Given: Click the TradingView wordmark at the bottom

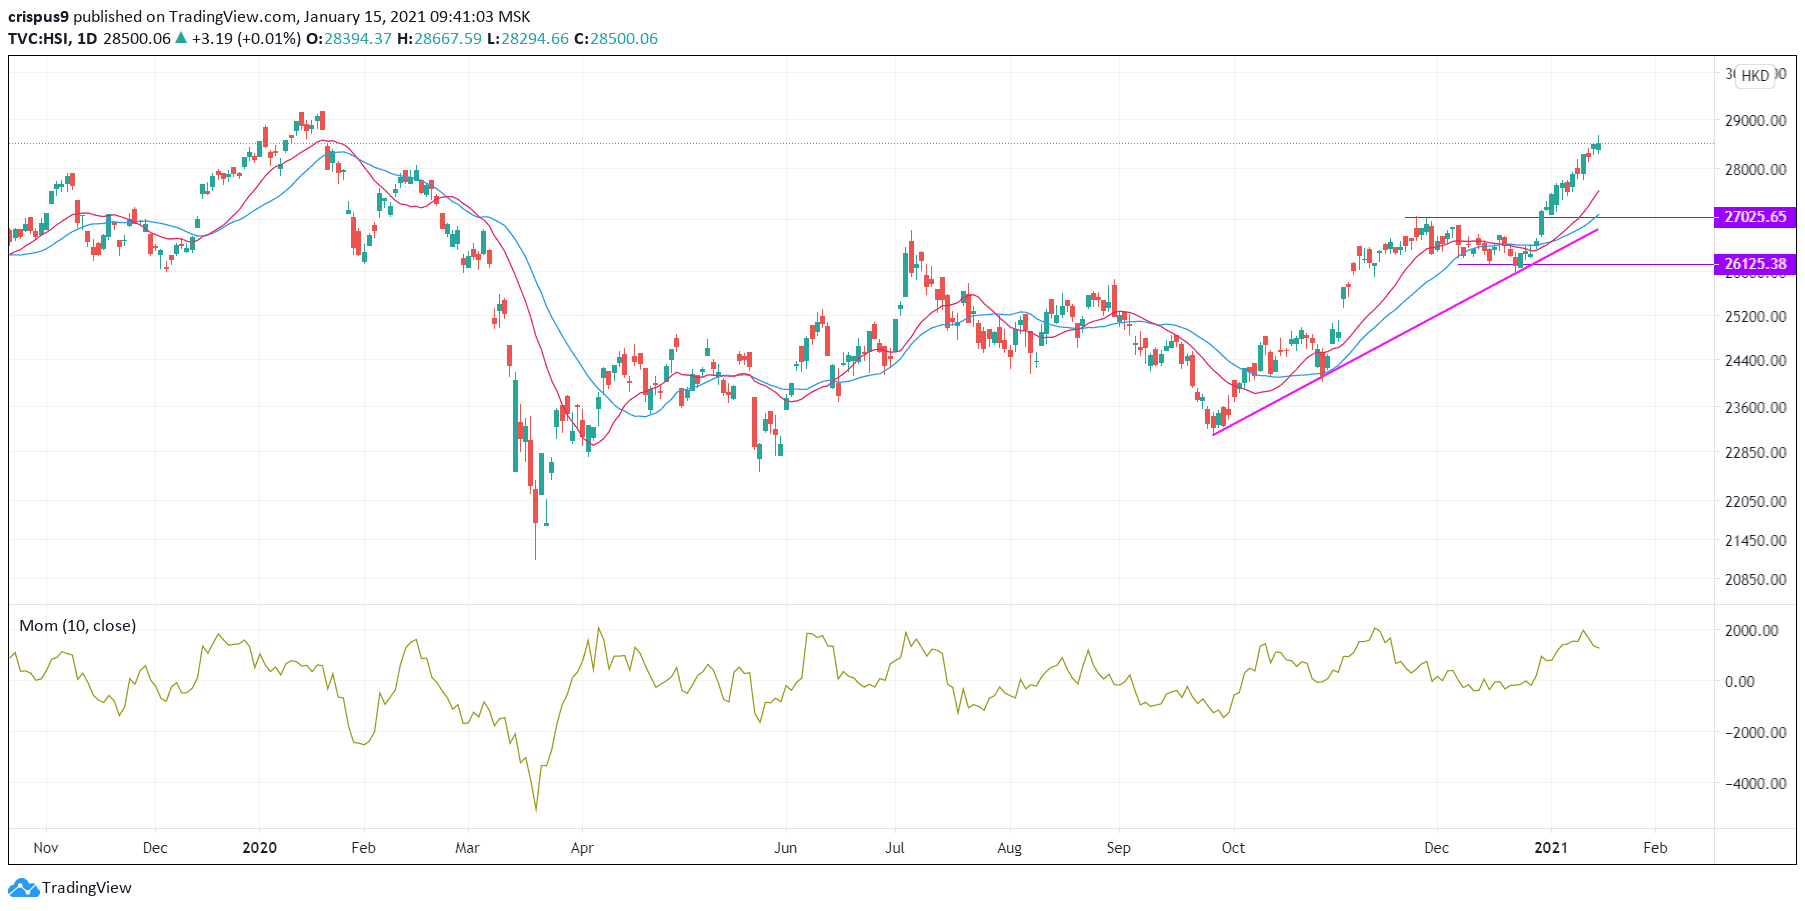Looking at the screenshot, I should coord(87,888).
